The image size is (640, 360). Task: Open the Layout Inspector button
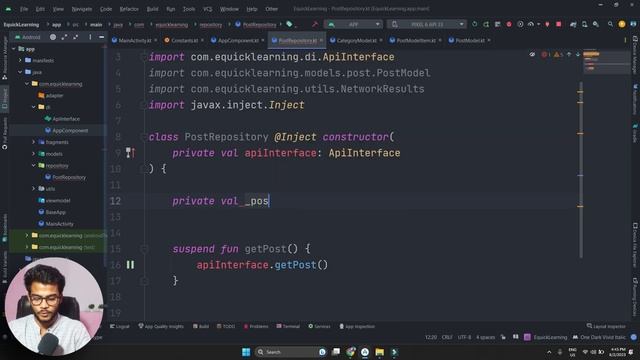606,326
